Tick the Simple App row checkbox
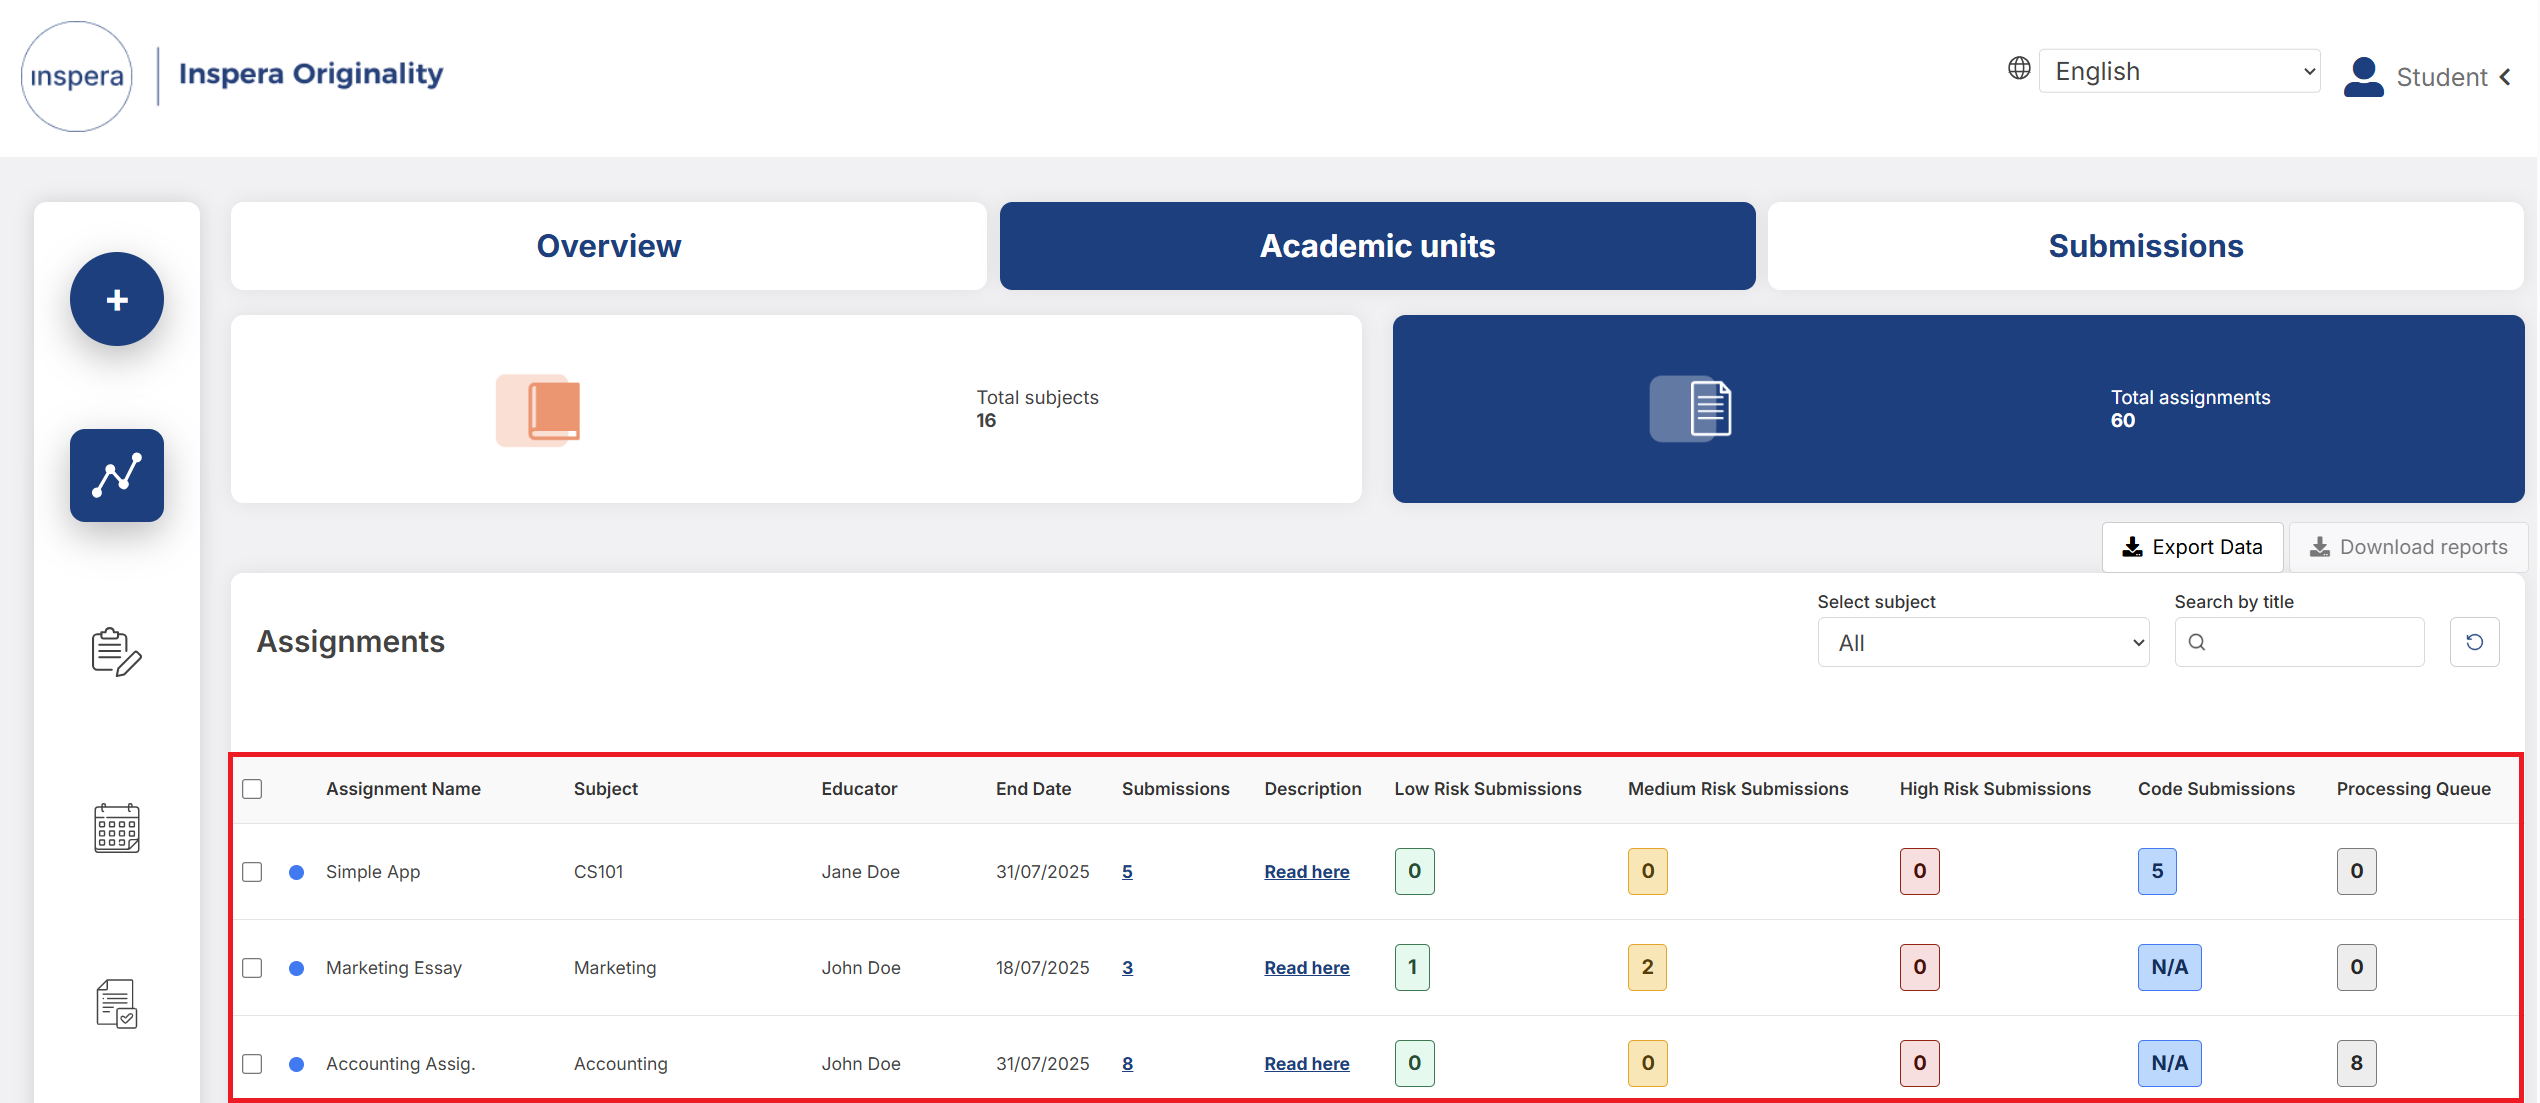This screenshot has height=1103, width=2540. point(252,872)
